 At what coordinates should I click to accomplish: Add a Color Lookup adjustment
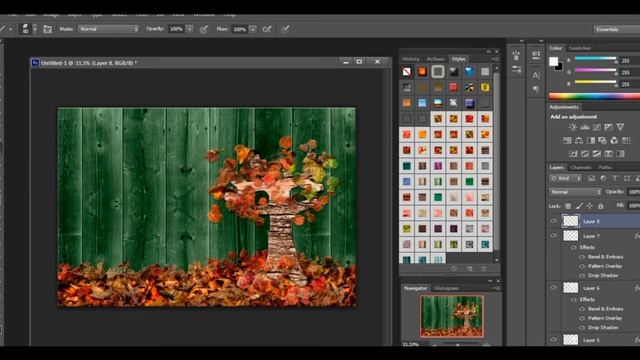(x=626, y=140)
